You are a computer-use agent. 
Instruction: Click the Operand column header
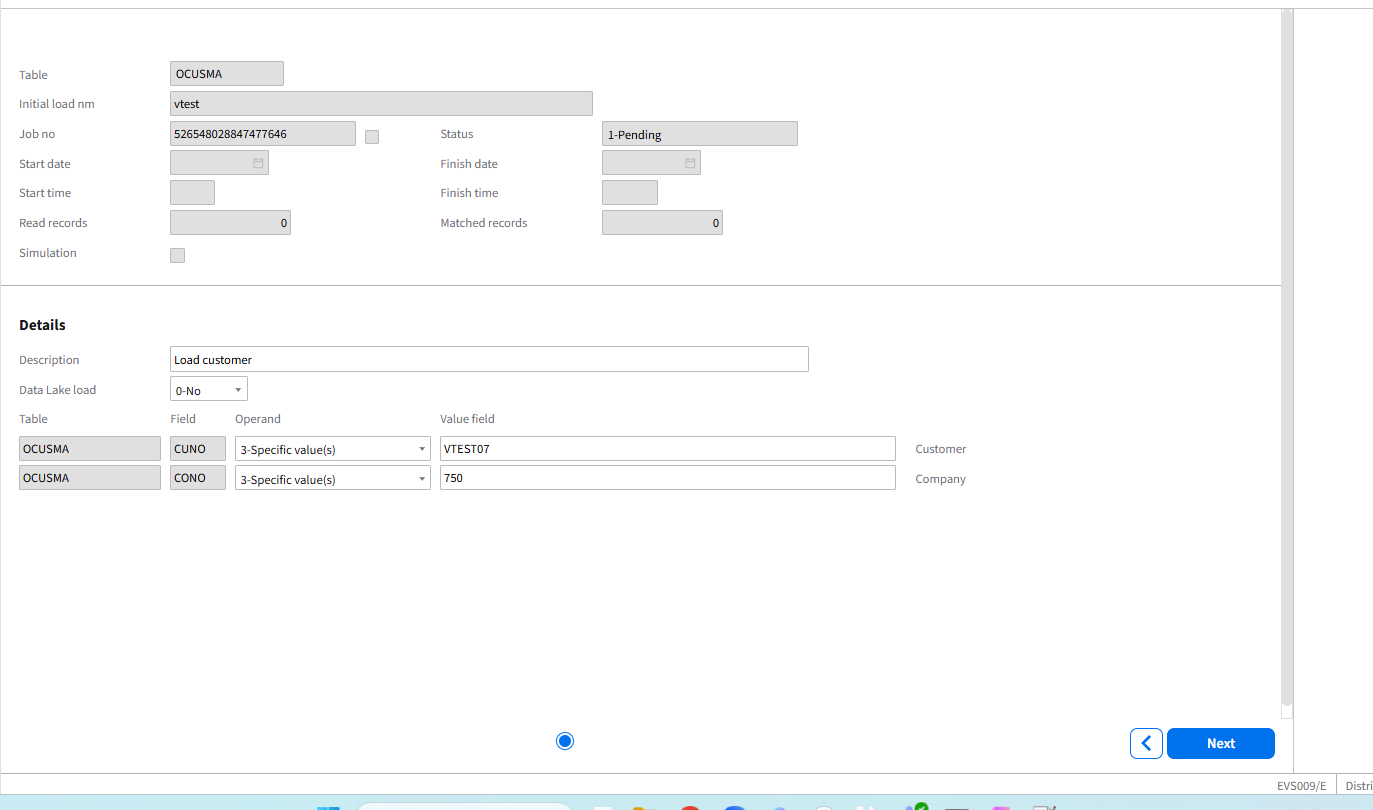pyautogui.click(x=258, y=419)
